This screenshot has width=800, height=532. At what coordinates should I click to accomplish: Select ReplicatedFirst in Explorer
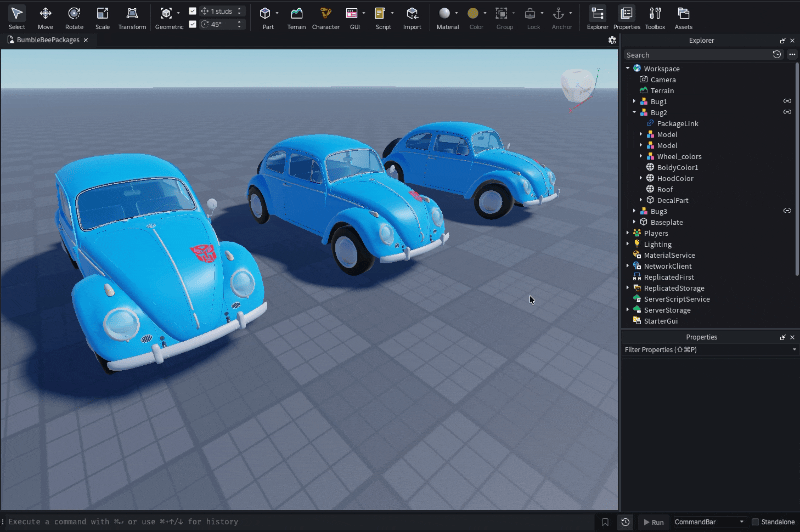click(x=669, y=277)
